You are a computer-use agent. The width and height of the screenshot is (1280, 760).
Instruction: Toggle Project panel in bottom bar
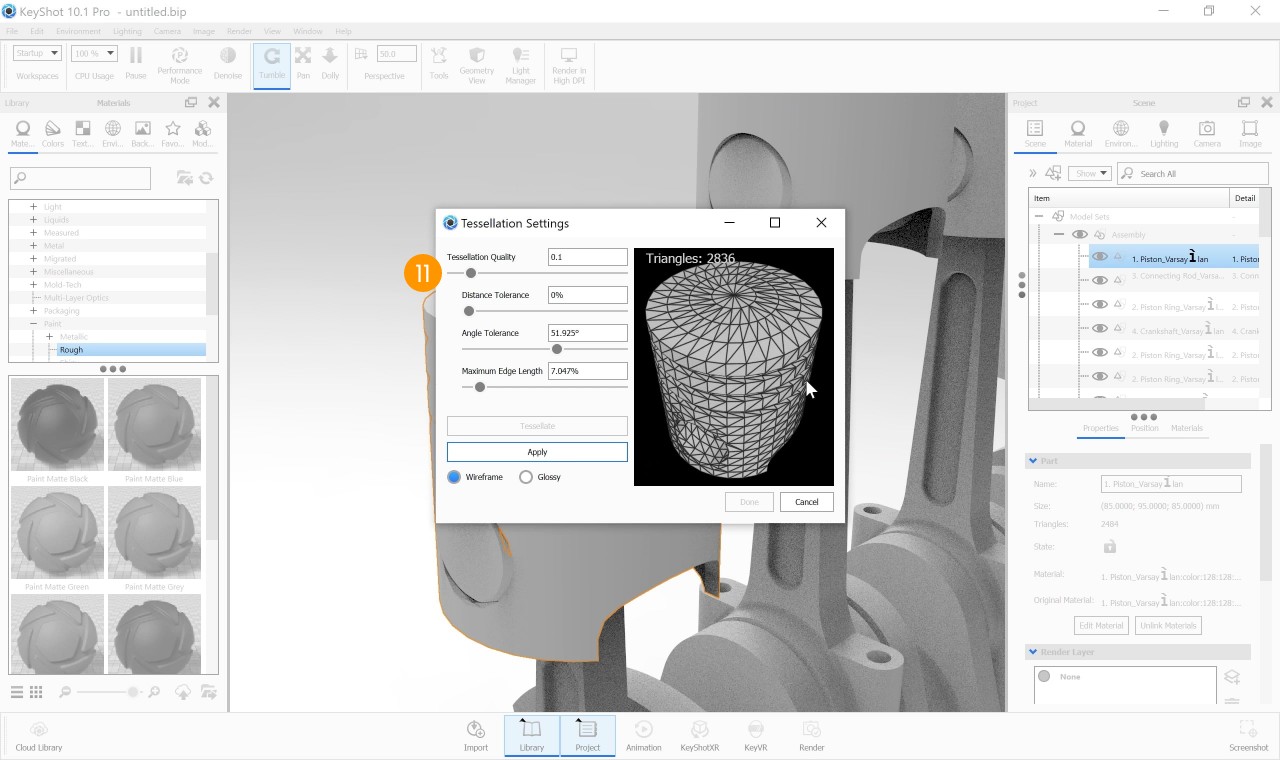coord(588,735)
